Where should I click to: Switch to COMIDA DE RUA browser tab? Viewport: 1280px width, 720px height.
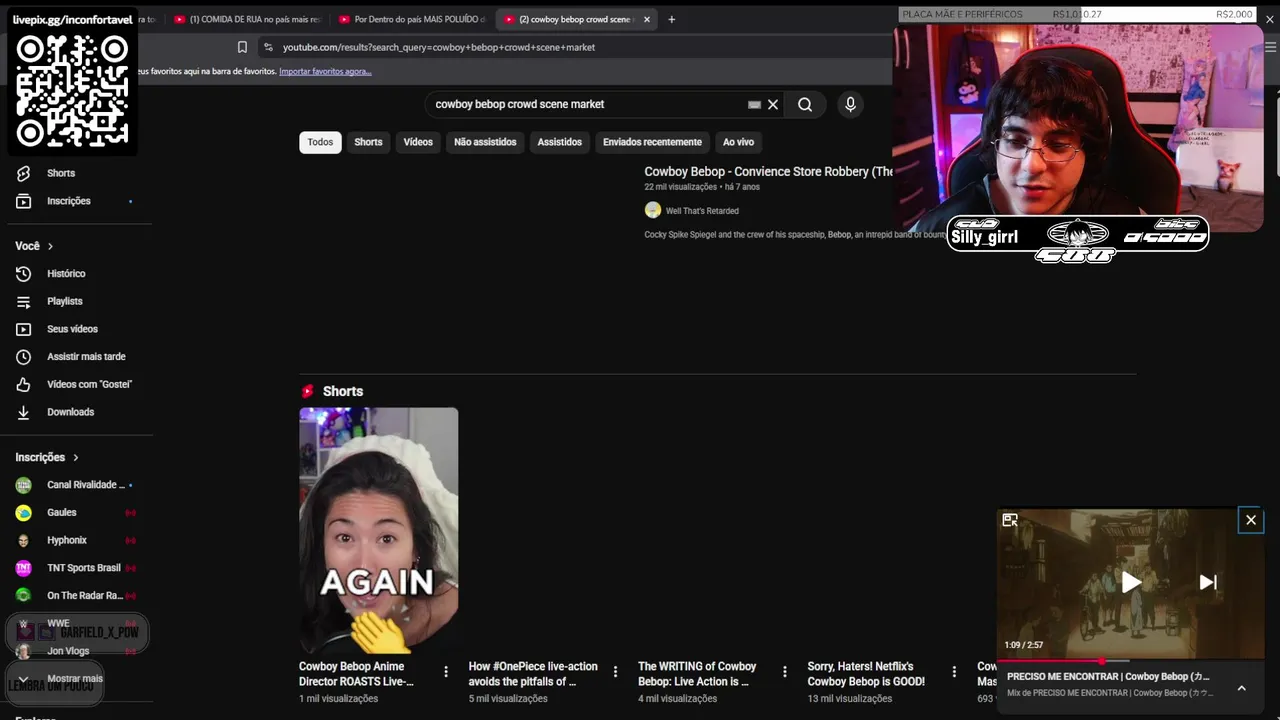(x=246, y=19)
